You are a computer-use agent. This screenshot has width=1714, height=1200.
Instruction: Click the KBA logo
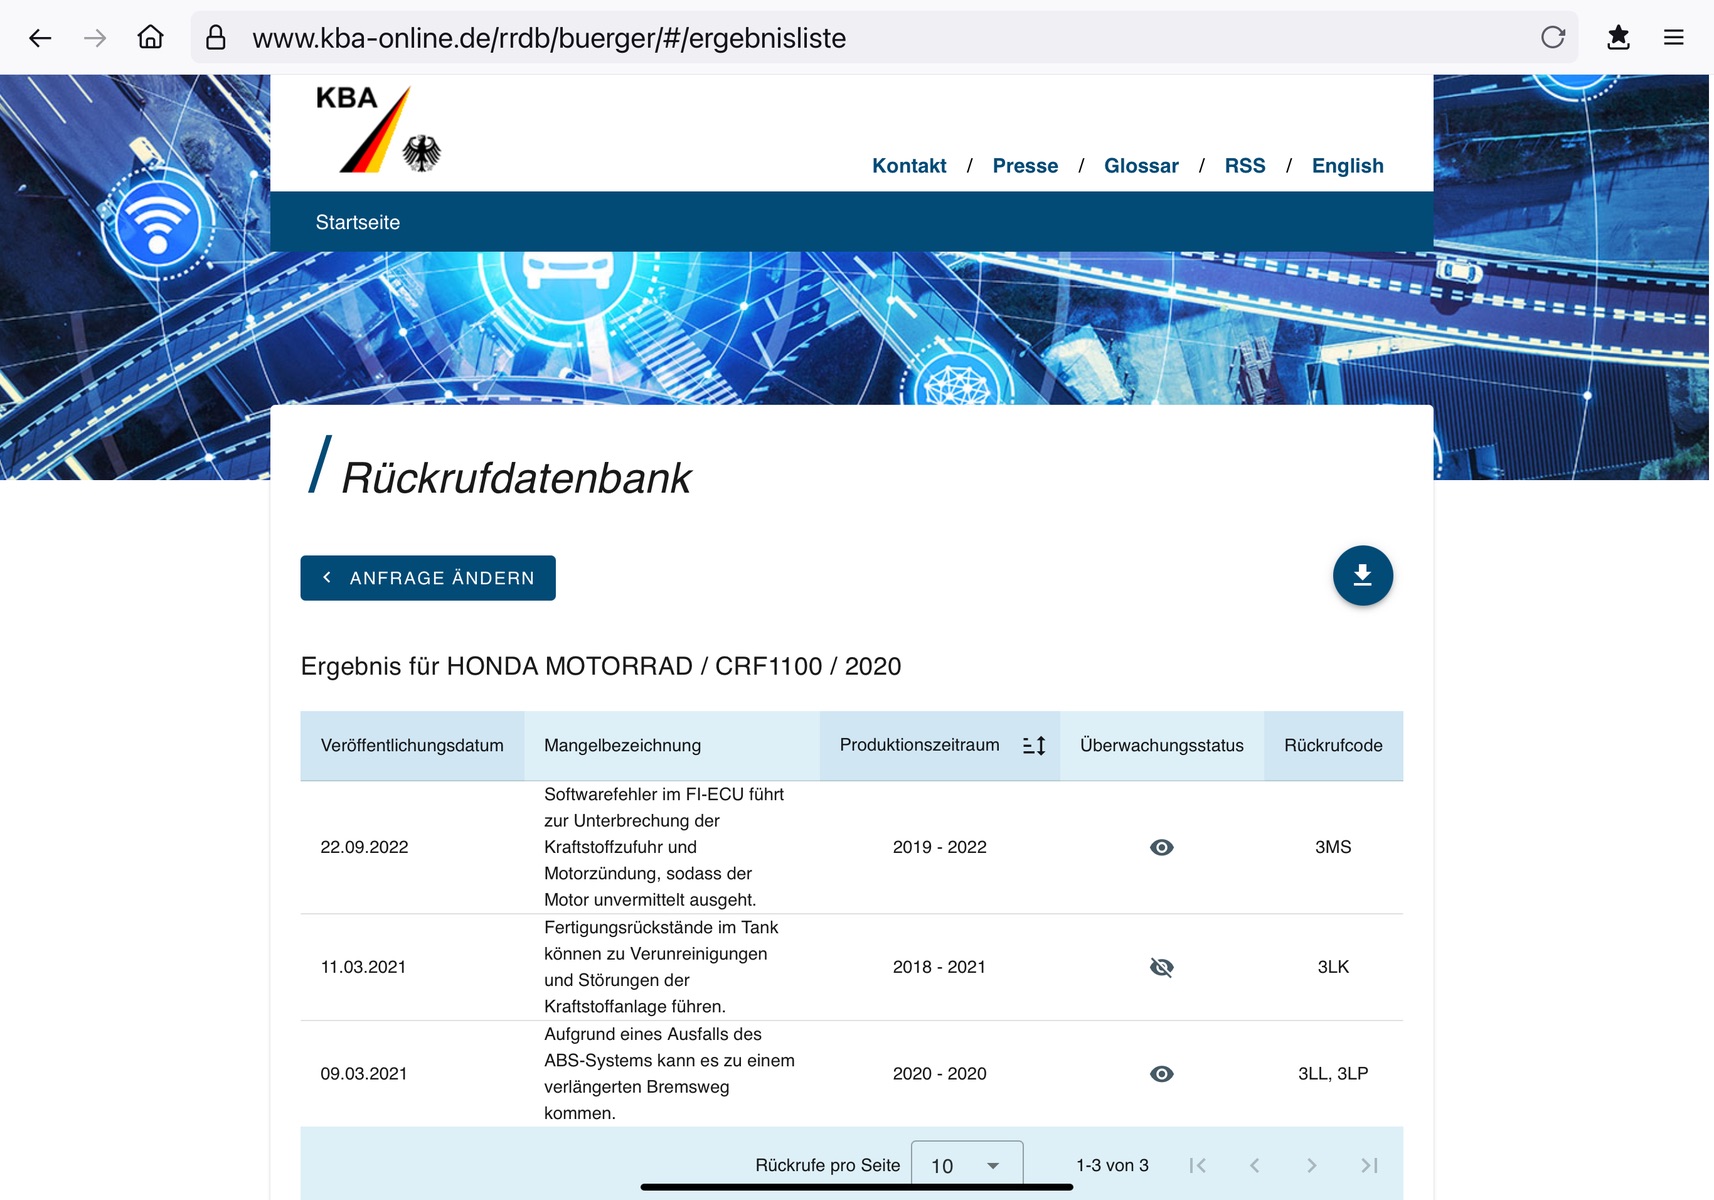(378, 130)
